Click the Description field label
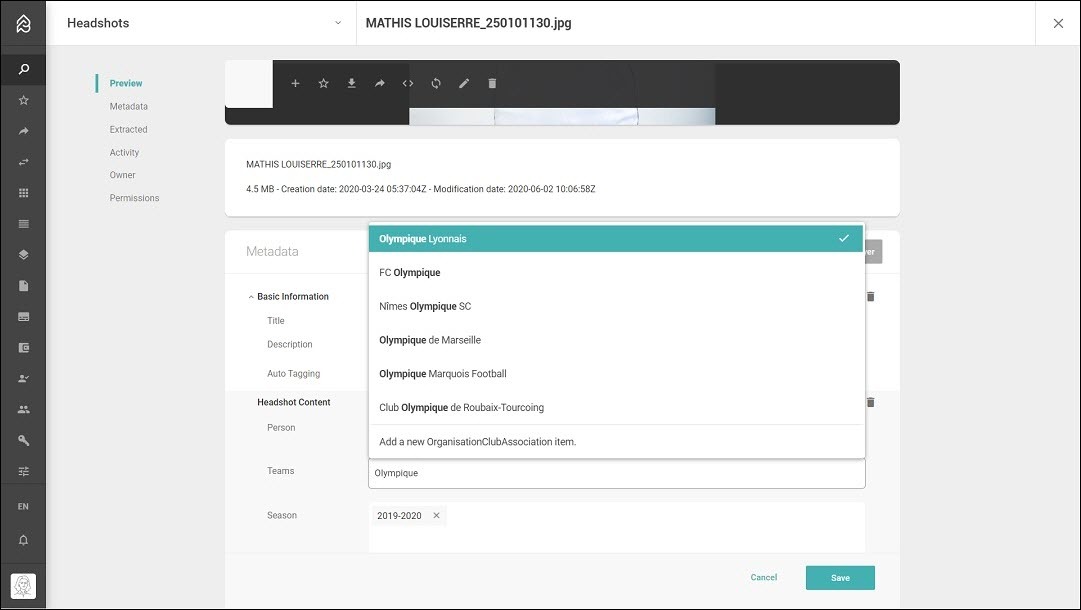 point(290,345)
